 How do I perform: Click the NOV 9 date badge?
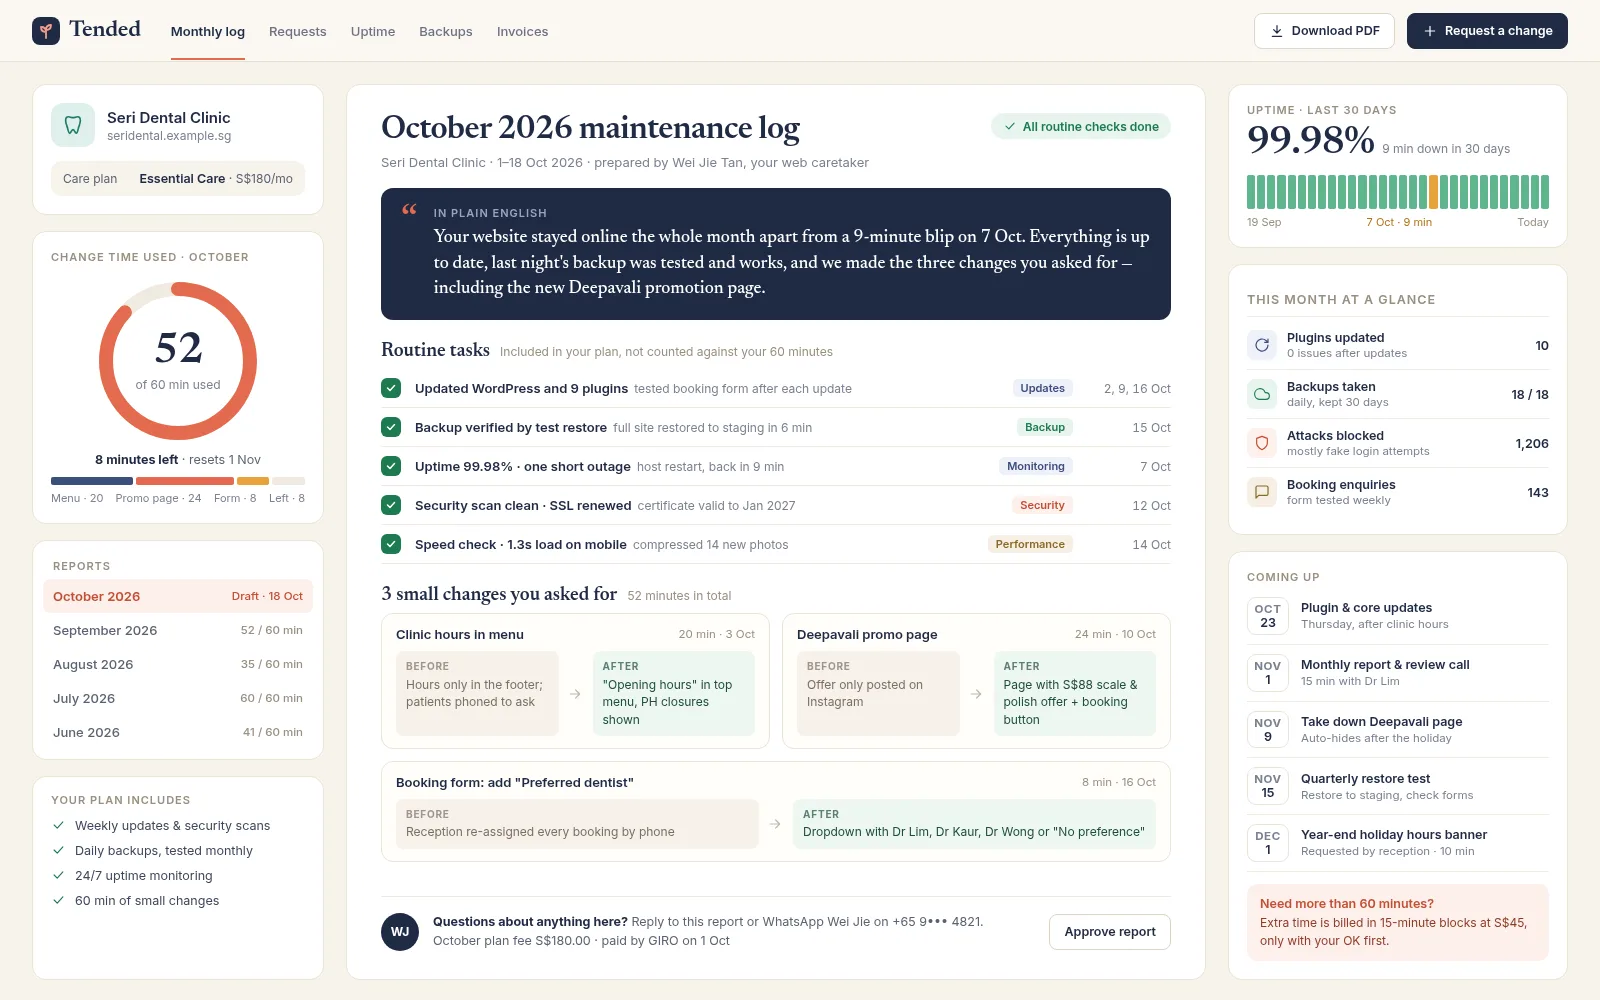(1268, 729)
